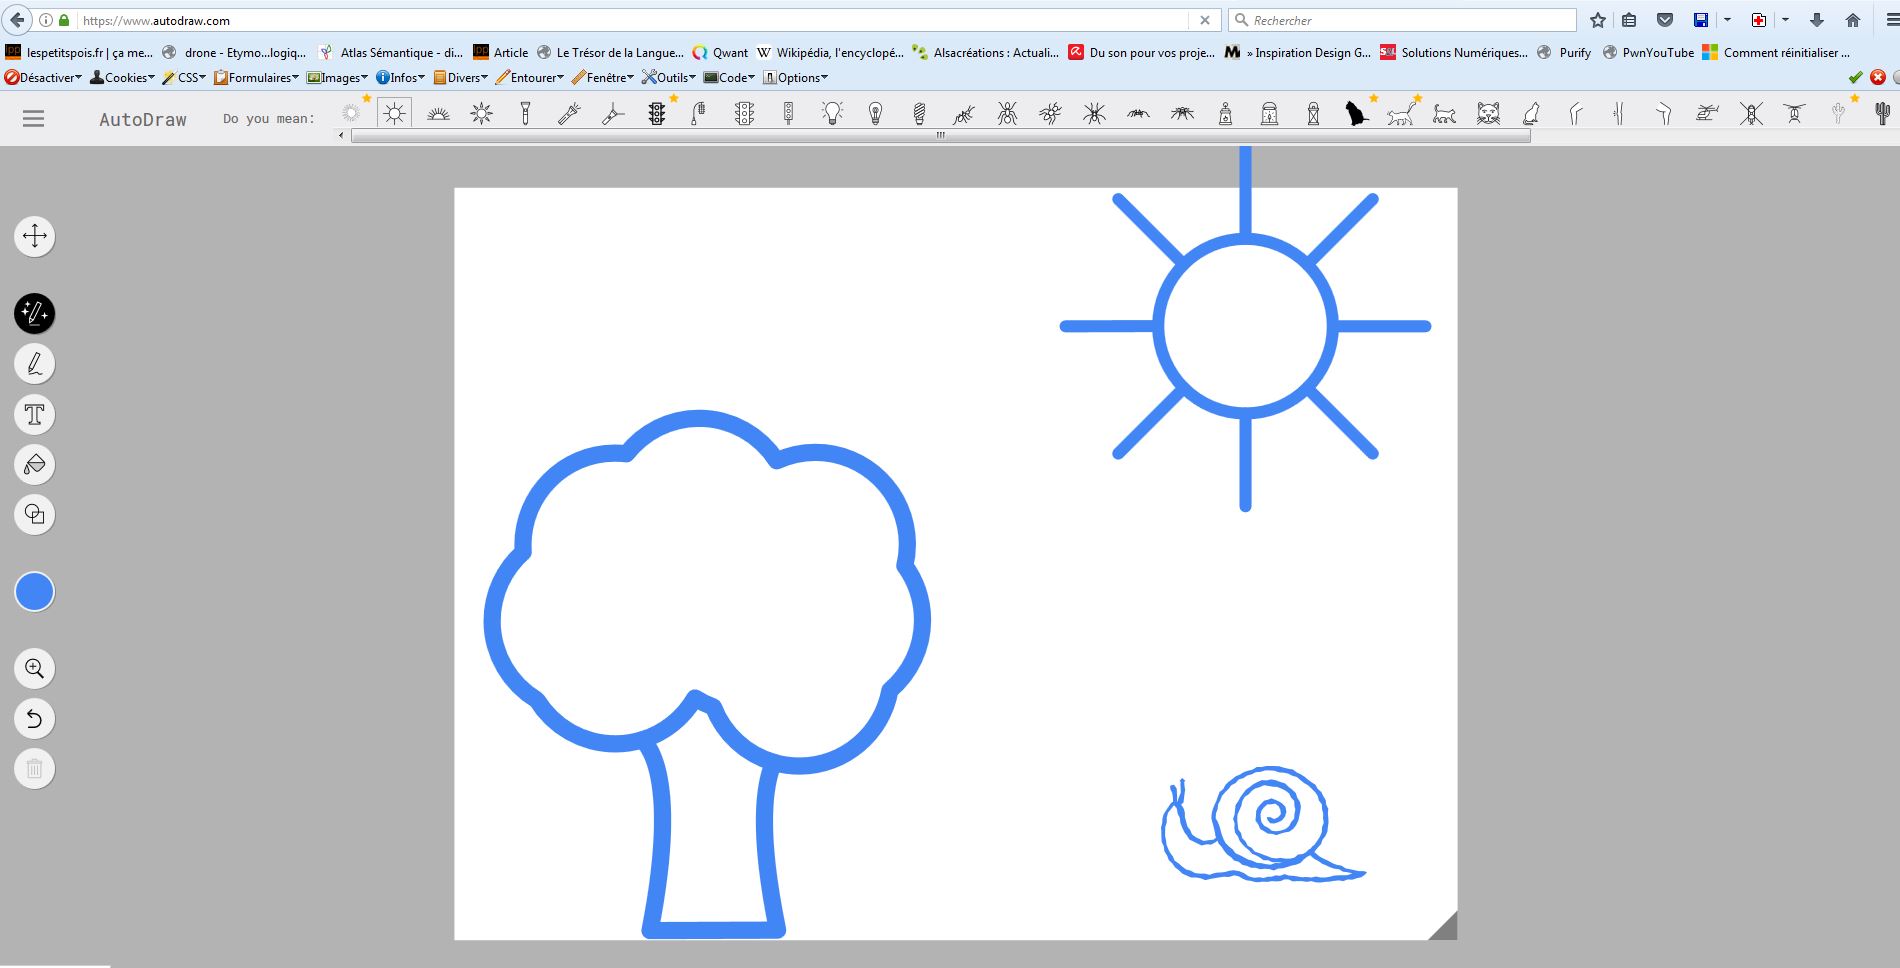Image resolution: width=1900 pixels, height=968 pixels.
Task: Open the Qwant bookmark link
Action: coord(720,52)
